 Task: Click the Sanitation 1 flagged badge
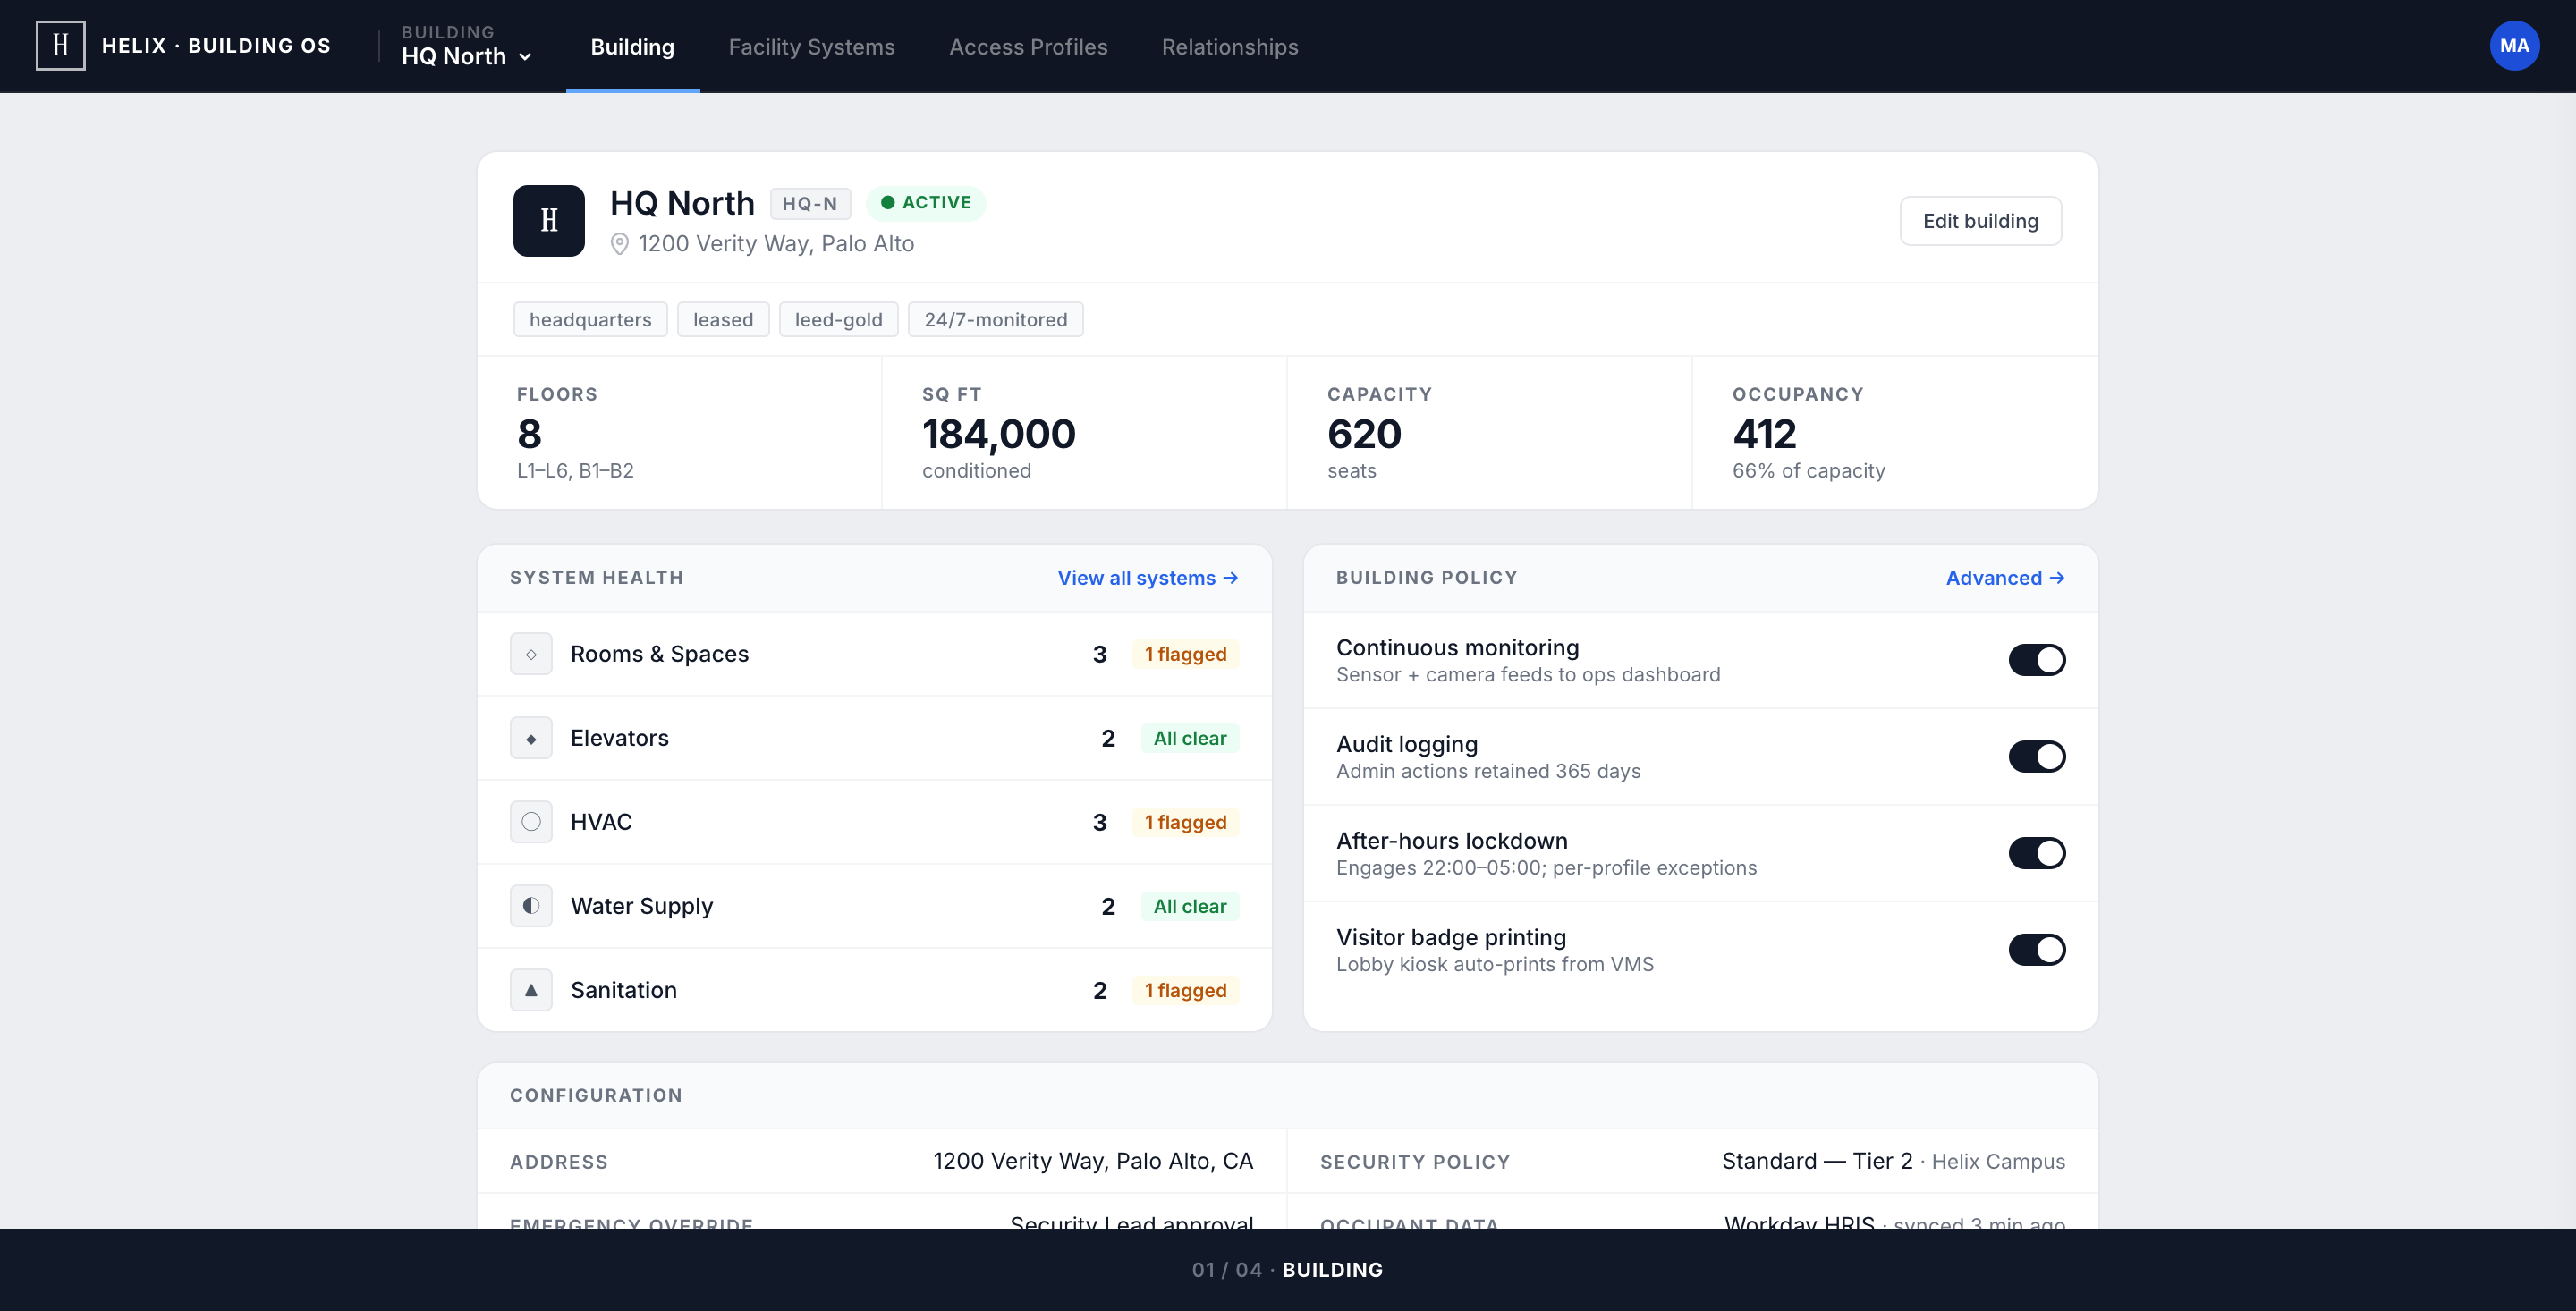[x=1185, y=990]
